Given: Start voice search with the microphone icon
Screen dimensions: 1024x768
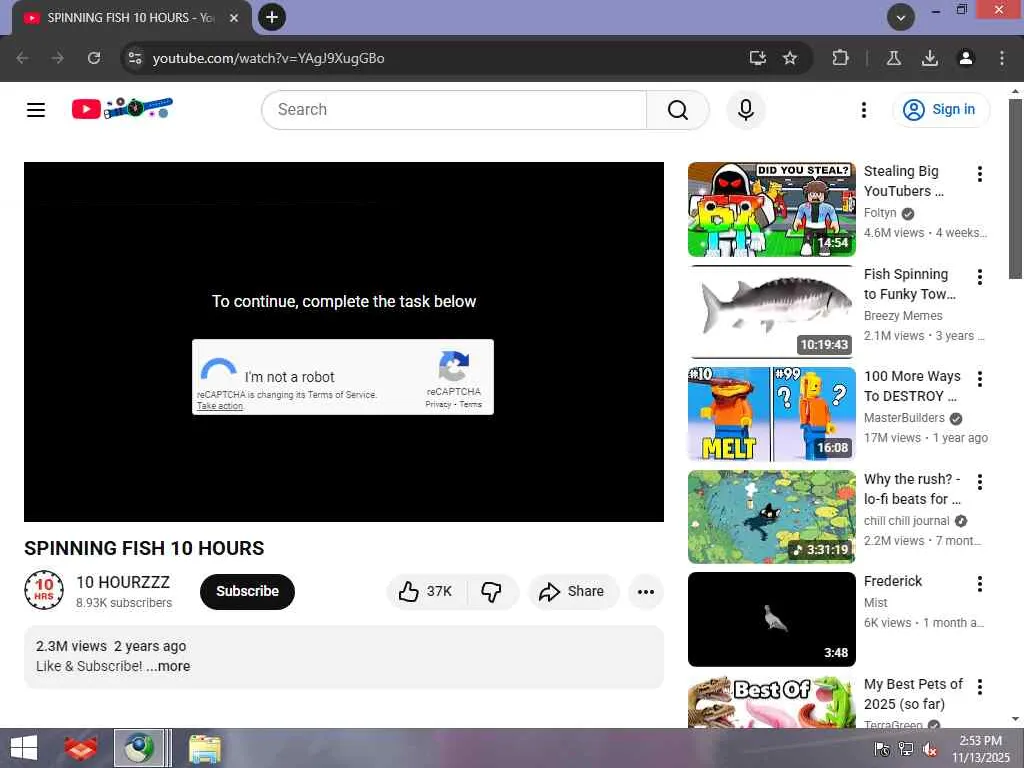Looking at the screenshot, I should [x=746, y=110].
